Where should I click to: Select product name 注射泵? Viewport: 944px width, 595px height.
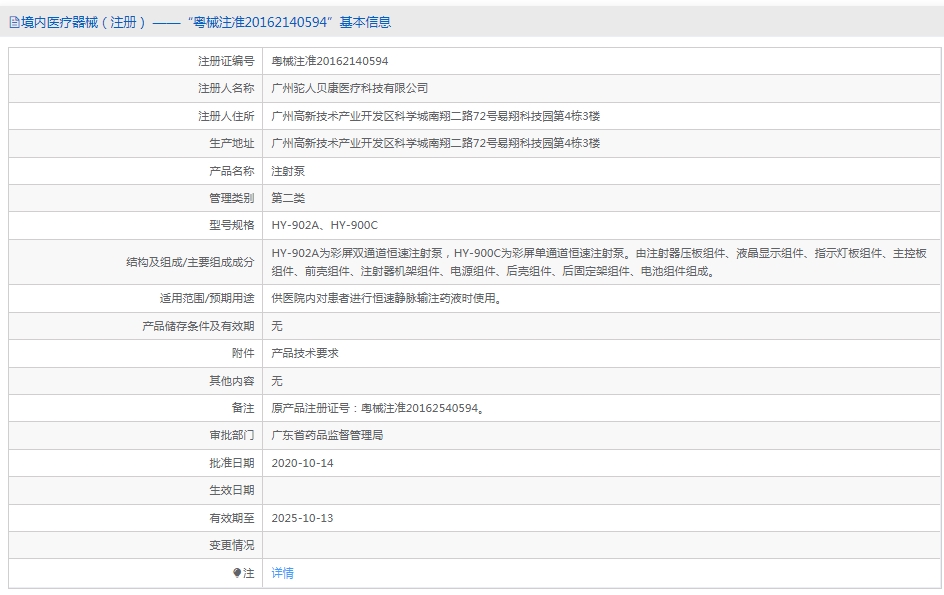(x=288, y=171)
